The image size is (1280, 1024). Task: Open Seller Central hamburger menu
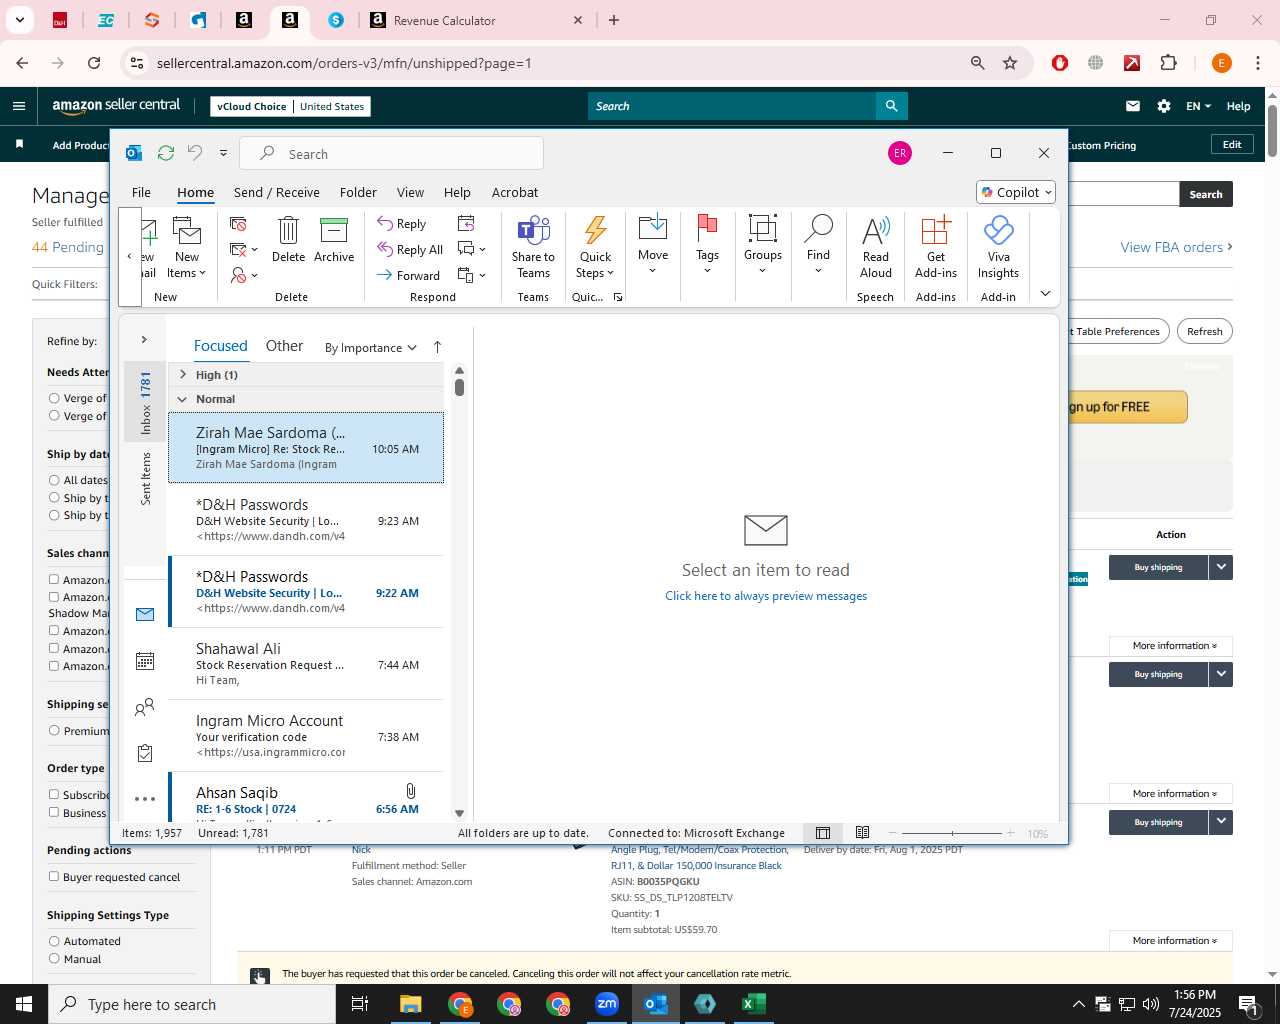[x=19, y=106]
